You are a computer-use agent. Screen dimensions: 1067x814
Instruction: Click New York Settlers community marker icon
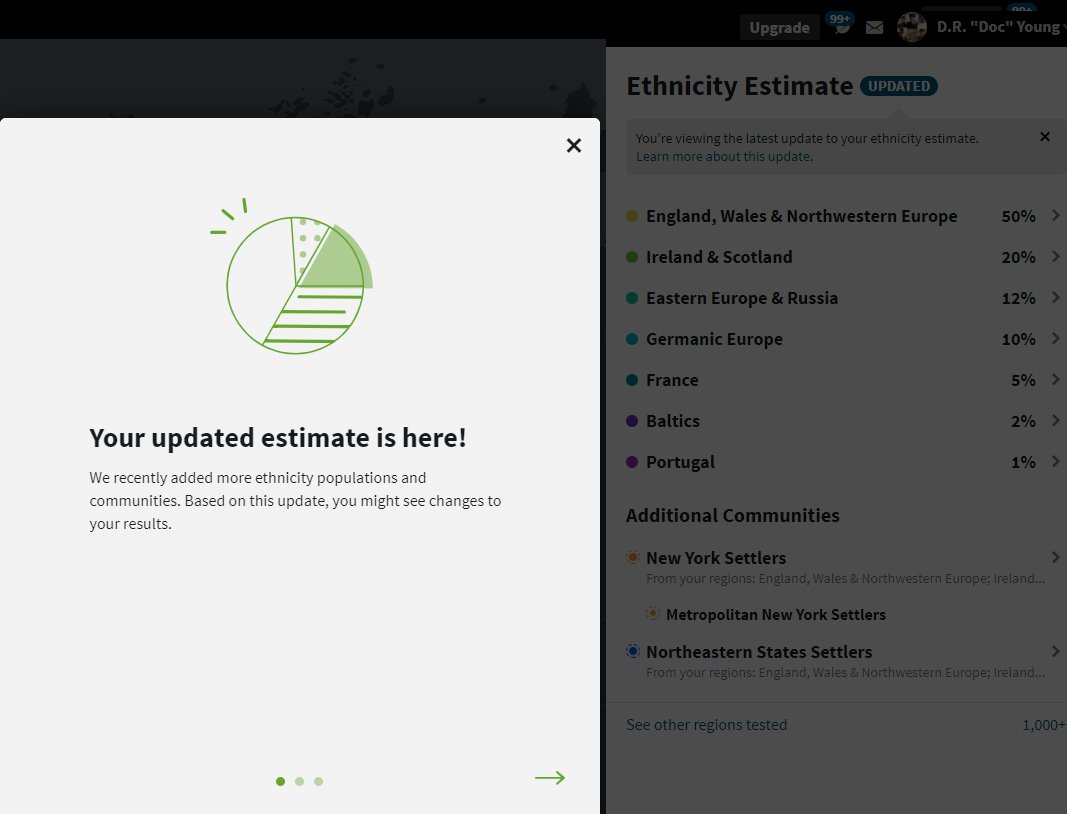pos(633,557)
